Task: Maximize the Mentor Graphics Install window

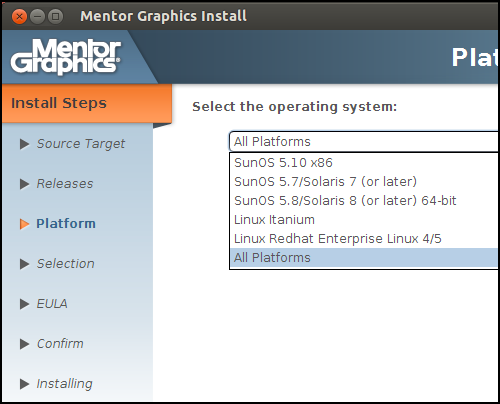Action: [55, 16]
